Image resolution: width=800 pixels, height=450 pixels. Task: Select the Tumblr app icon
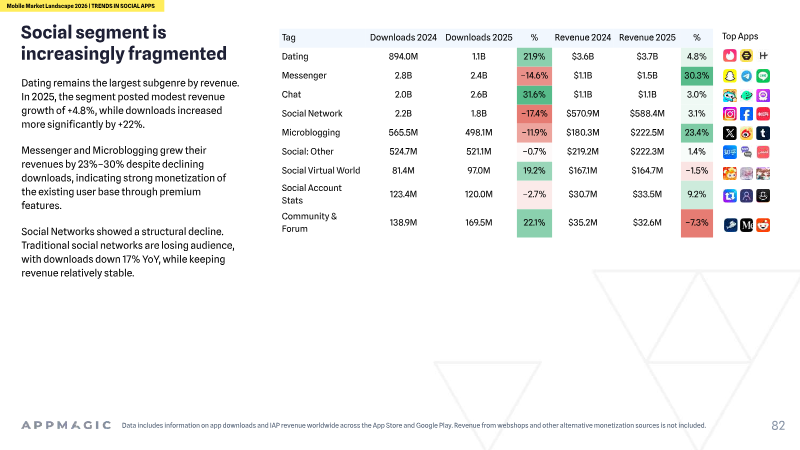point(763,133)
